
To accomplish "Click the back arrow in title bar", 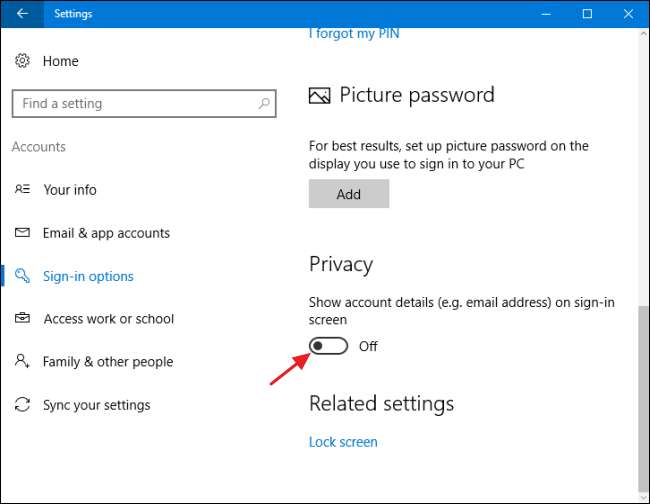I will point(22,13).
